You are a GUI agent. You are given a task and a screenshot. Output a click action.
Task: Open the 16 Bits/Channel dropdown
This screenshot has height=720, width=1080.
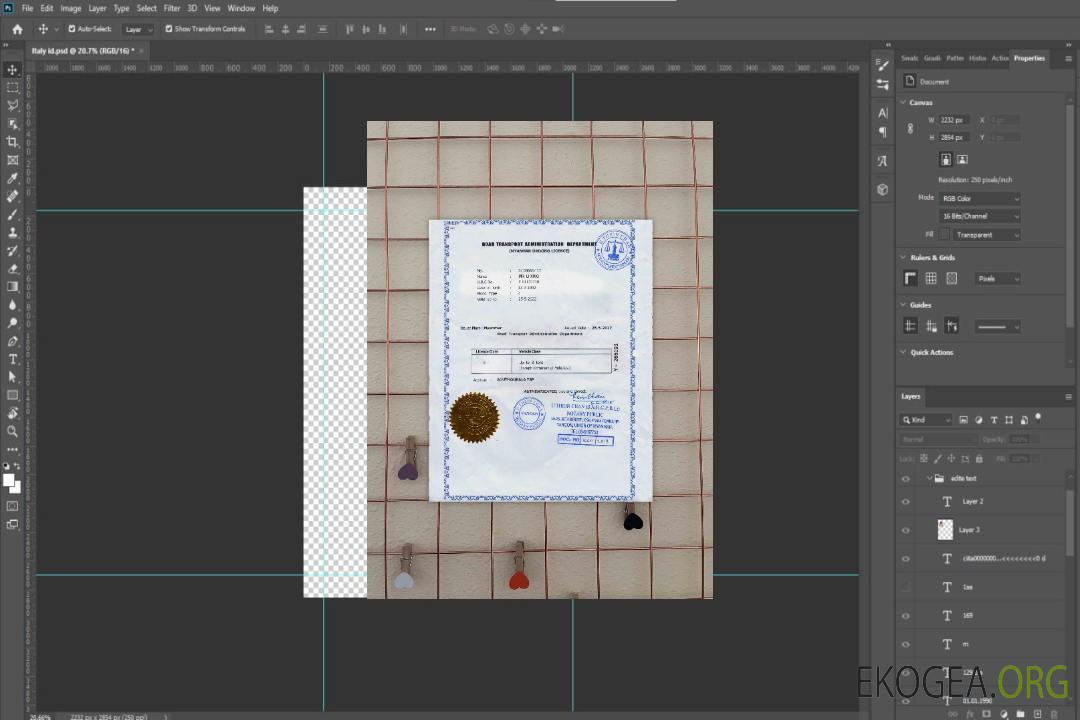981,216
